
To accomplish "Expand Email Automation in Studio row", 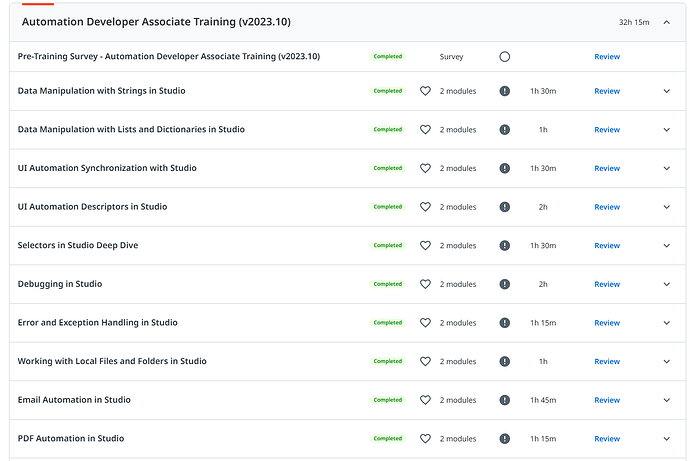I will click(667, 400).
